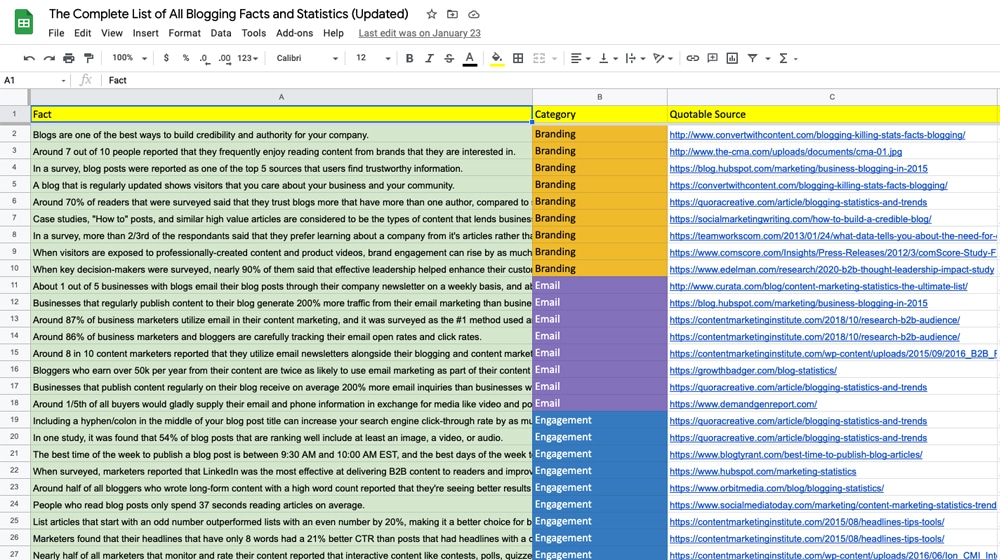The height and width of the screenshot is (560, 1000).
Task: Open the View menu
Action: [x=112, y=33]
